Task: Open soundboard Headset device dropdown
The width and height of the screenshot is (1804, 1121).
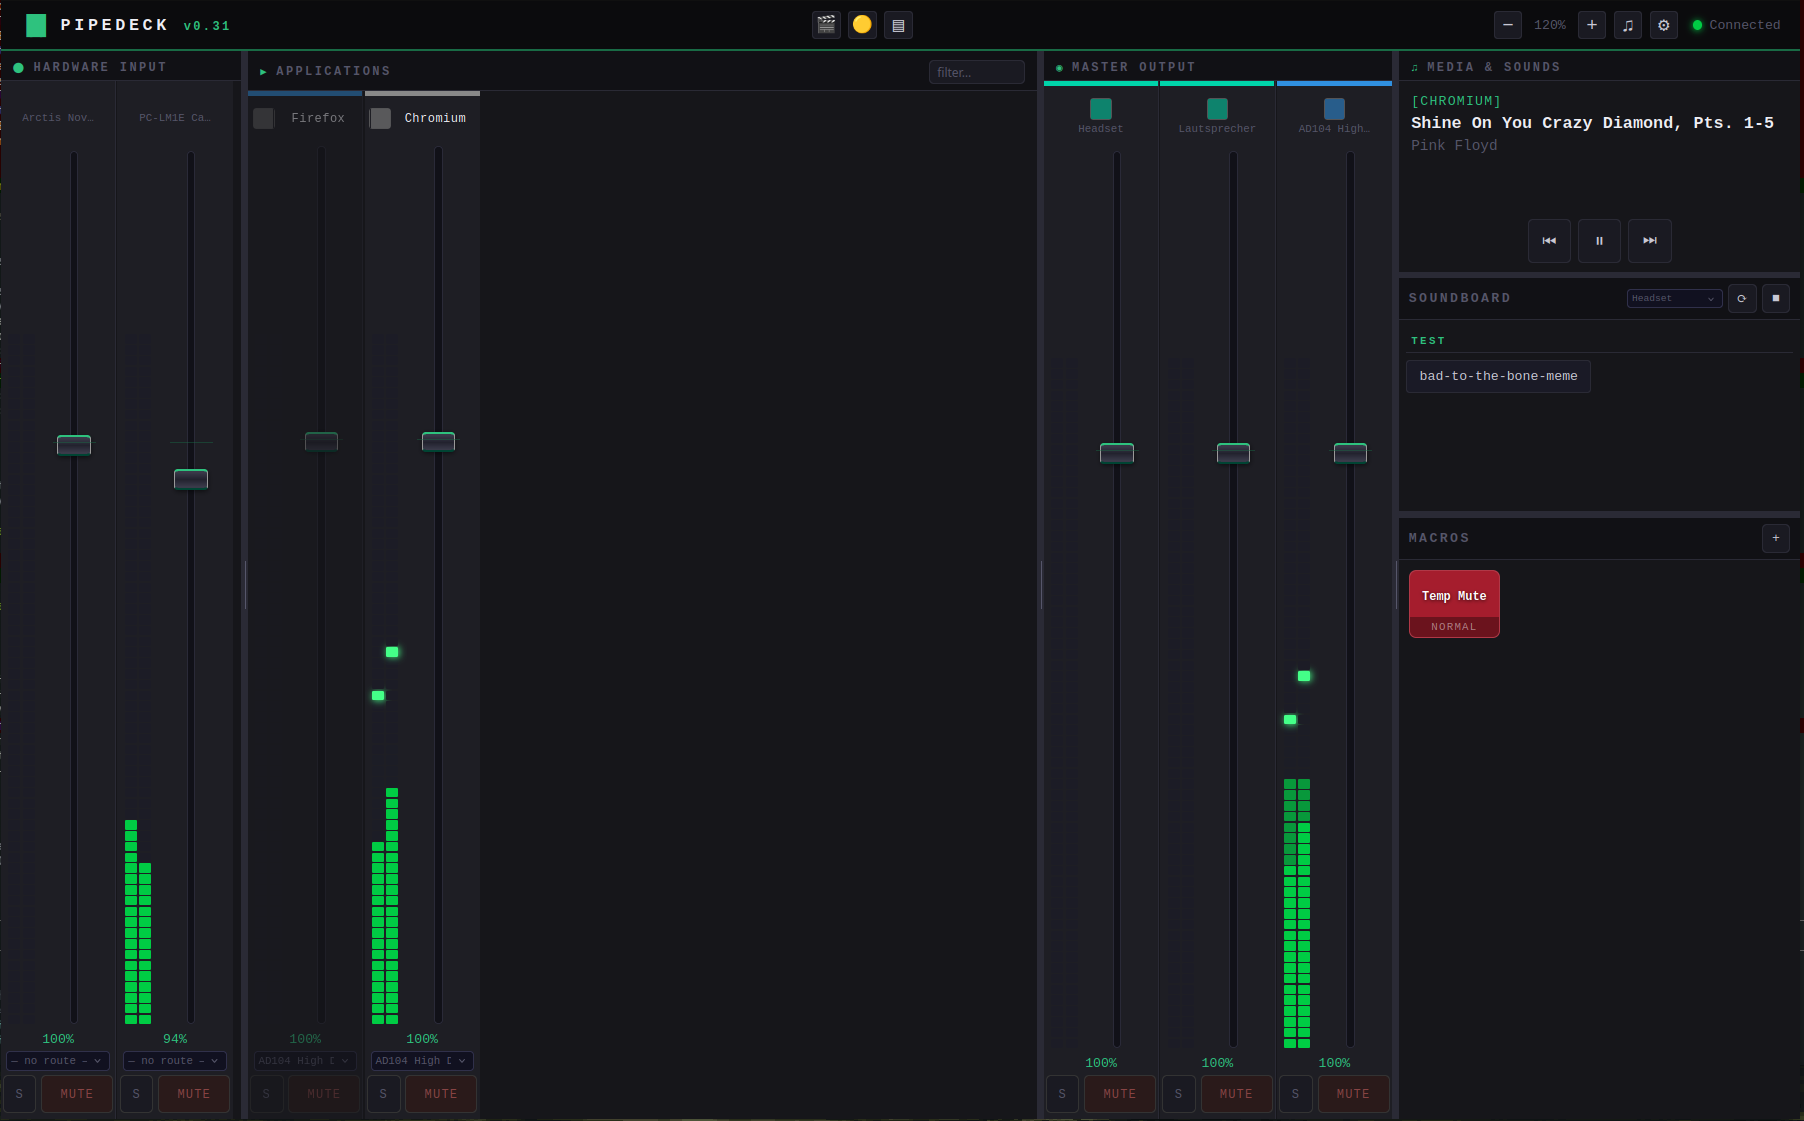Action: tap(1674, 298)
